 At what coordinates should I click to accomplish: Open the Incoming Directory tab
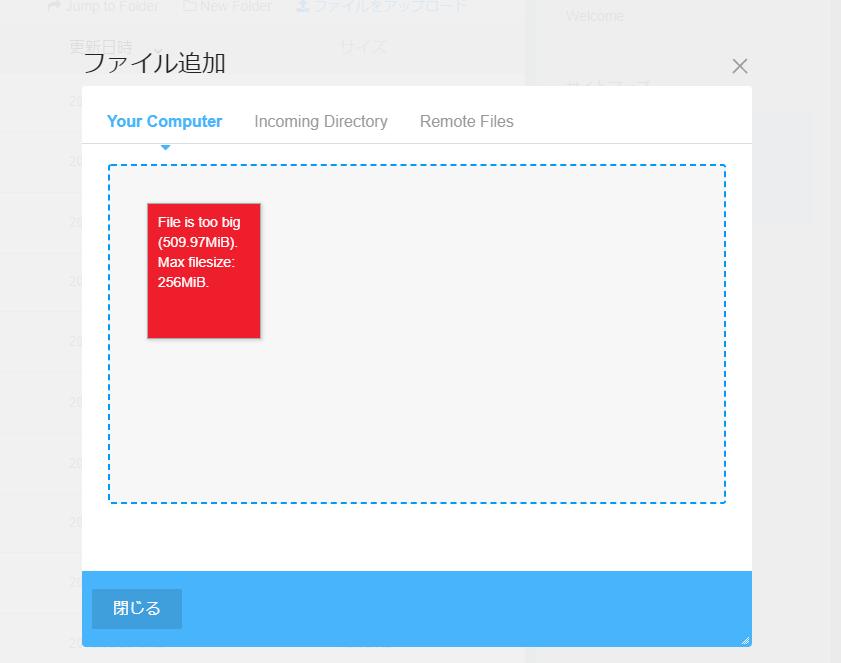(321, 121)
